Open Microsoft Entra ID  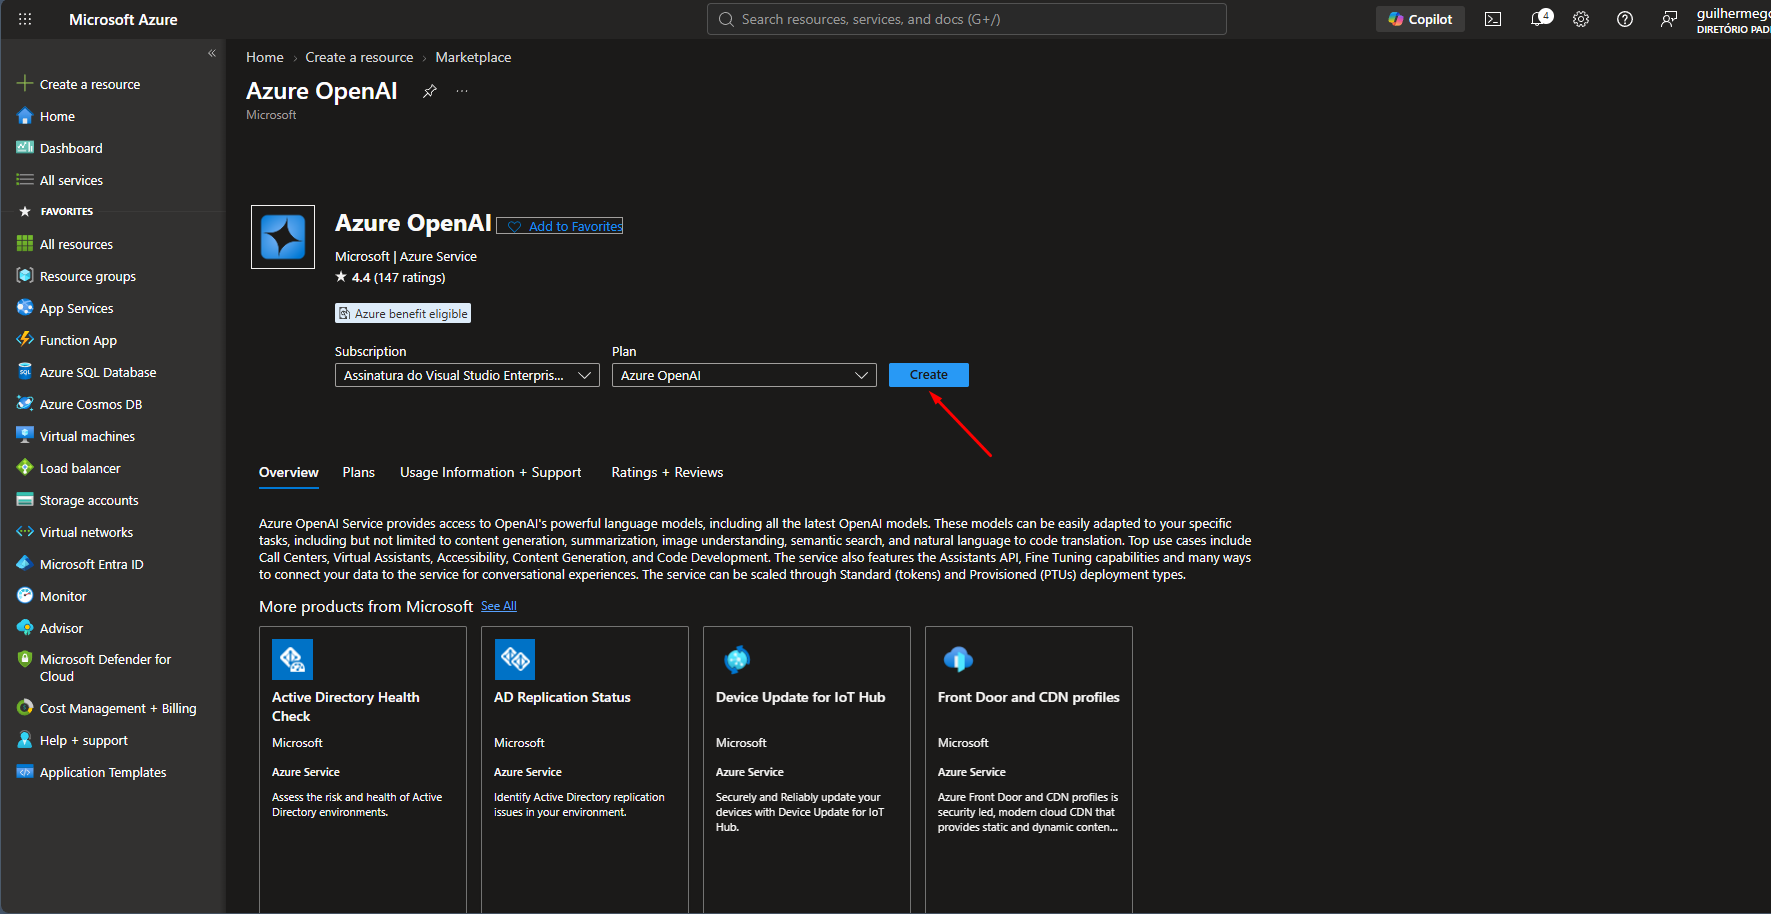pos(91,564)
